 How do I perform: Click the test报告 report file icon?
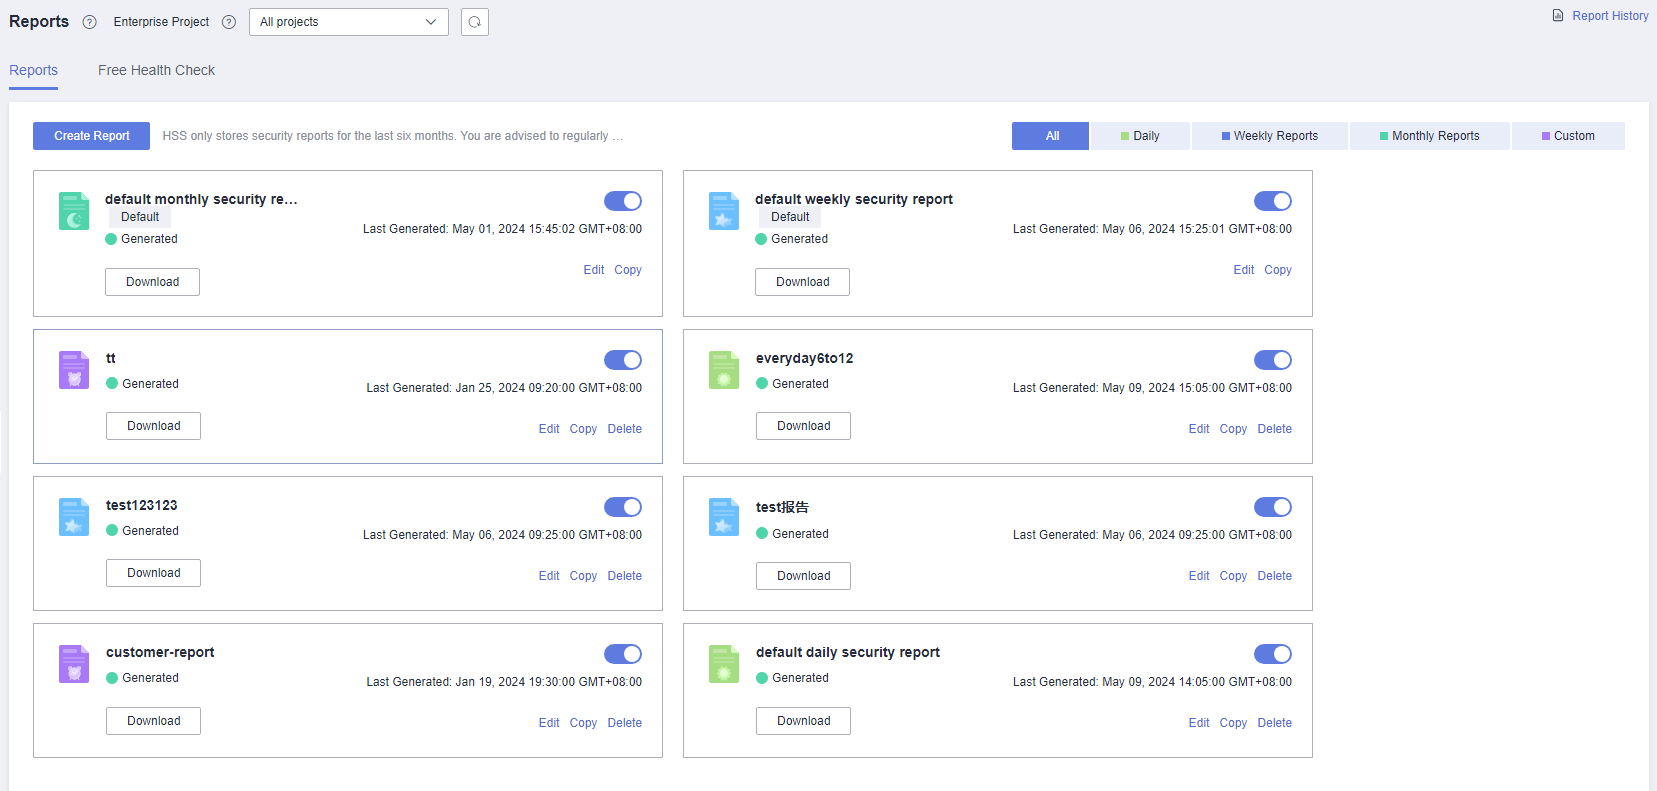(724, 517)
